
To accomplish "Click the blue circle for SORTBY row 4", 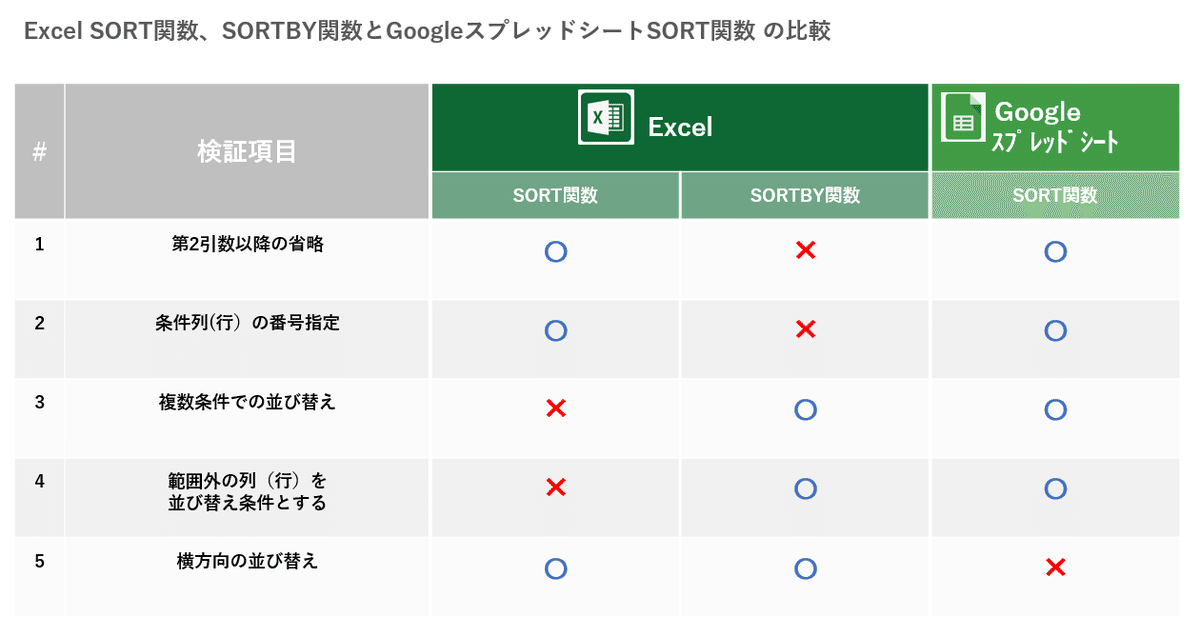I will [x=806, y=489].
